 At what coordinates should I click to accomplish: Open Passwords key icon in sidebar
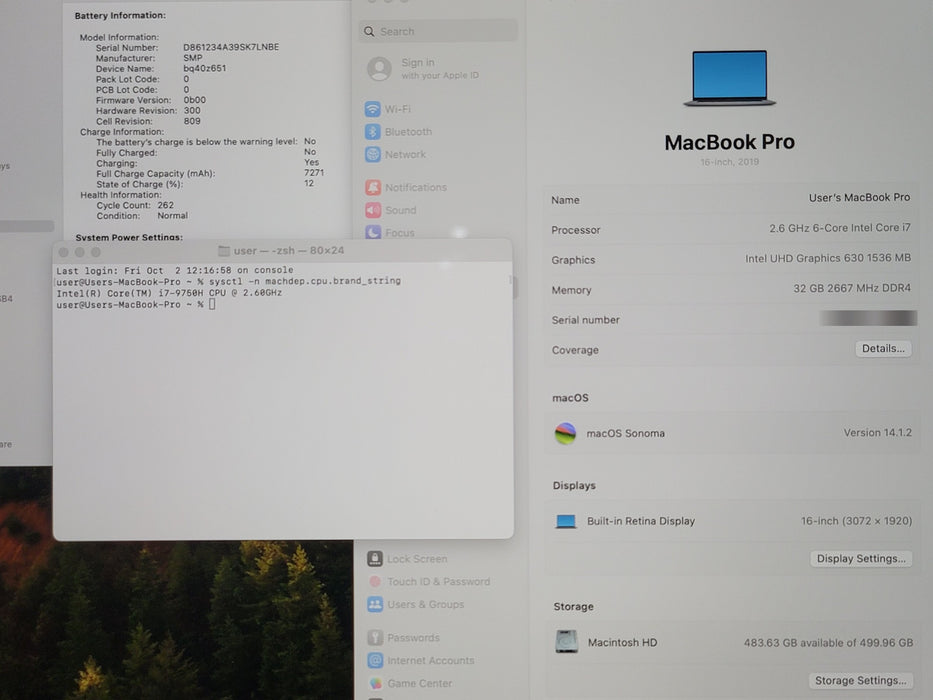tap(375, 638)
